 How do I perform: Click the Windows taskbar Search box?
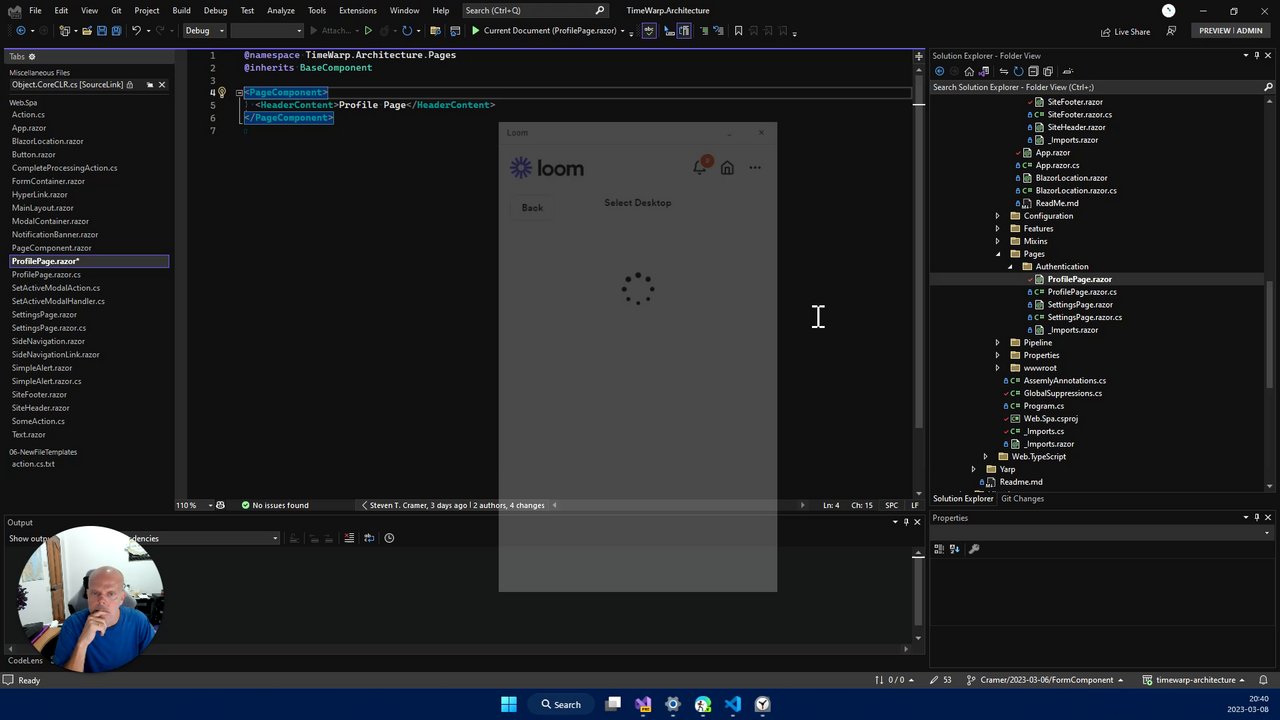561,704
